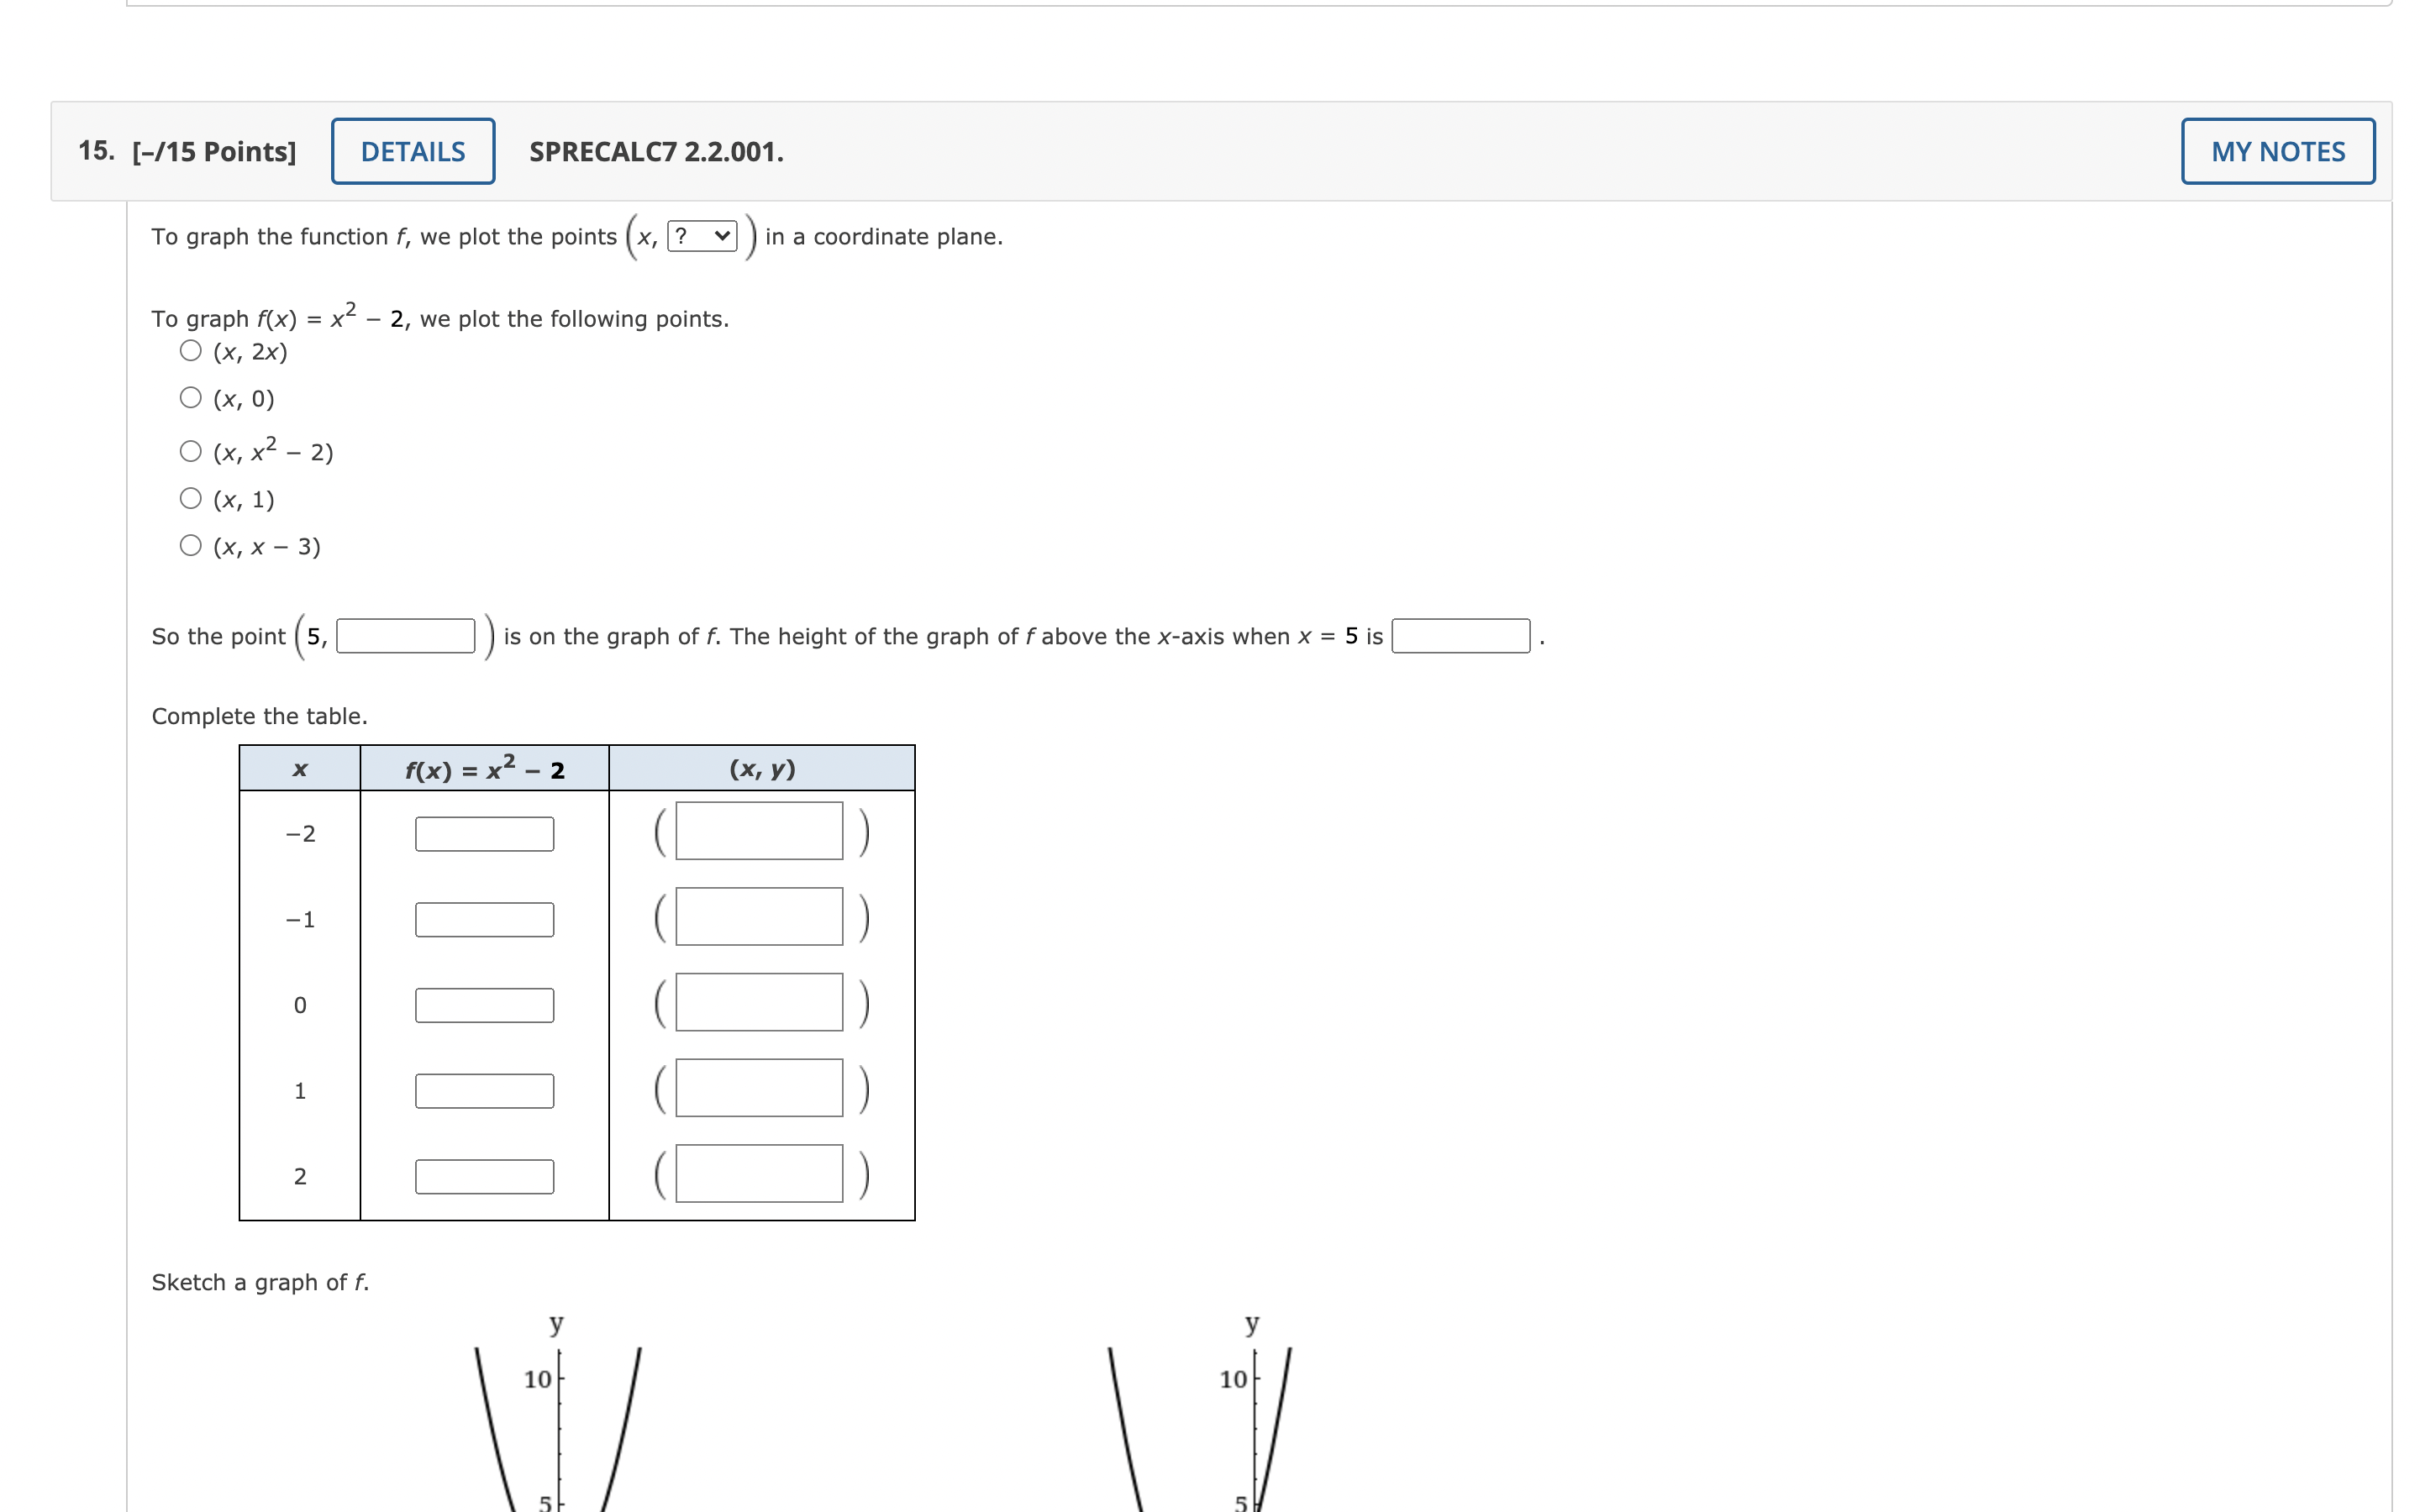Click the f(x) box for x = 2
The width and height of the screenshot is (2420, 1512).
pyautogui.click(x=484, y=1177)
